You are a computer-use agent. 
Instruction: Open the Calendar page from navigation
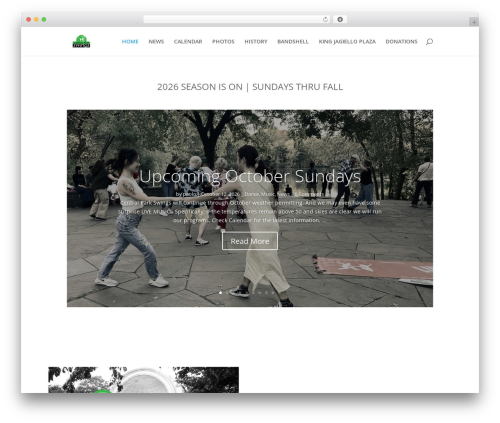(x=188, y=42)
